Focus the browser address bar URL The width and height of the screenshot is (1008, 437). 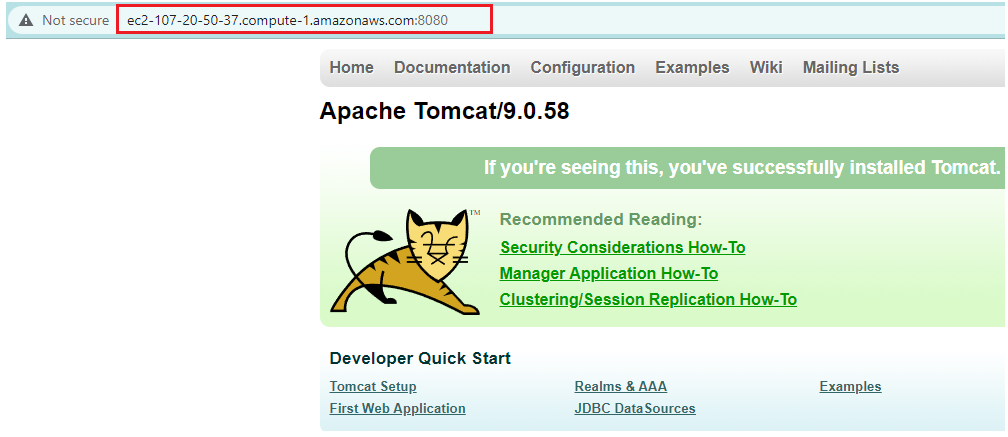coord(287,21)
